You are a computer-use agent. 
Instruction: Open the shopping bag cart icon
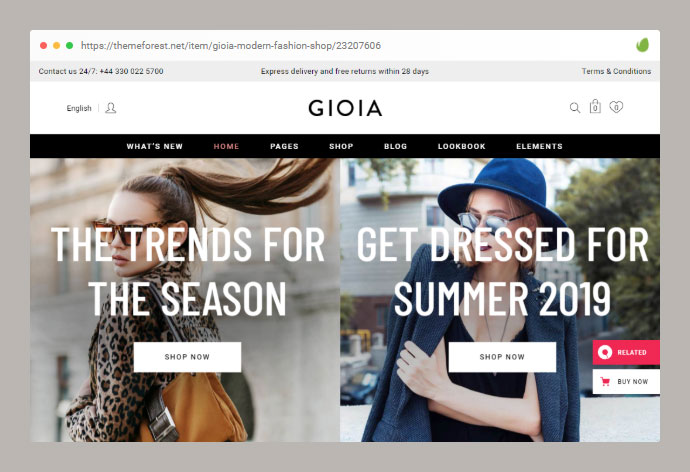click(595, 106)
